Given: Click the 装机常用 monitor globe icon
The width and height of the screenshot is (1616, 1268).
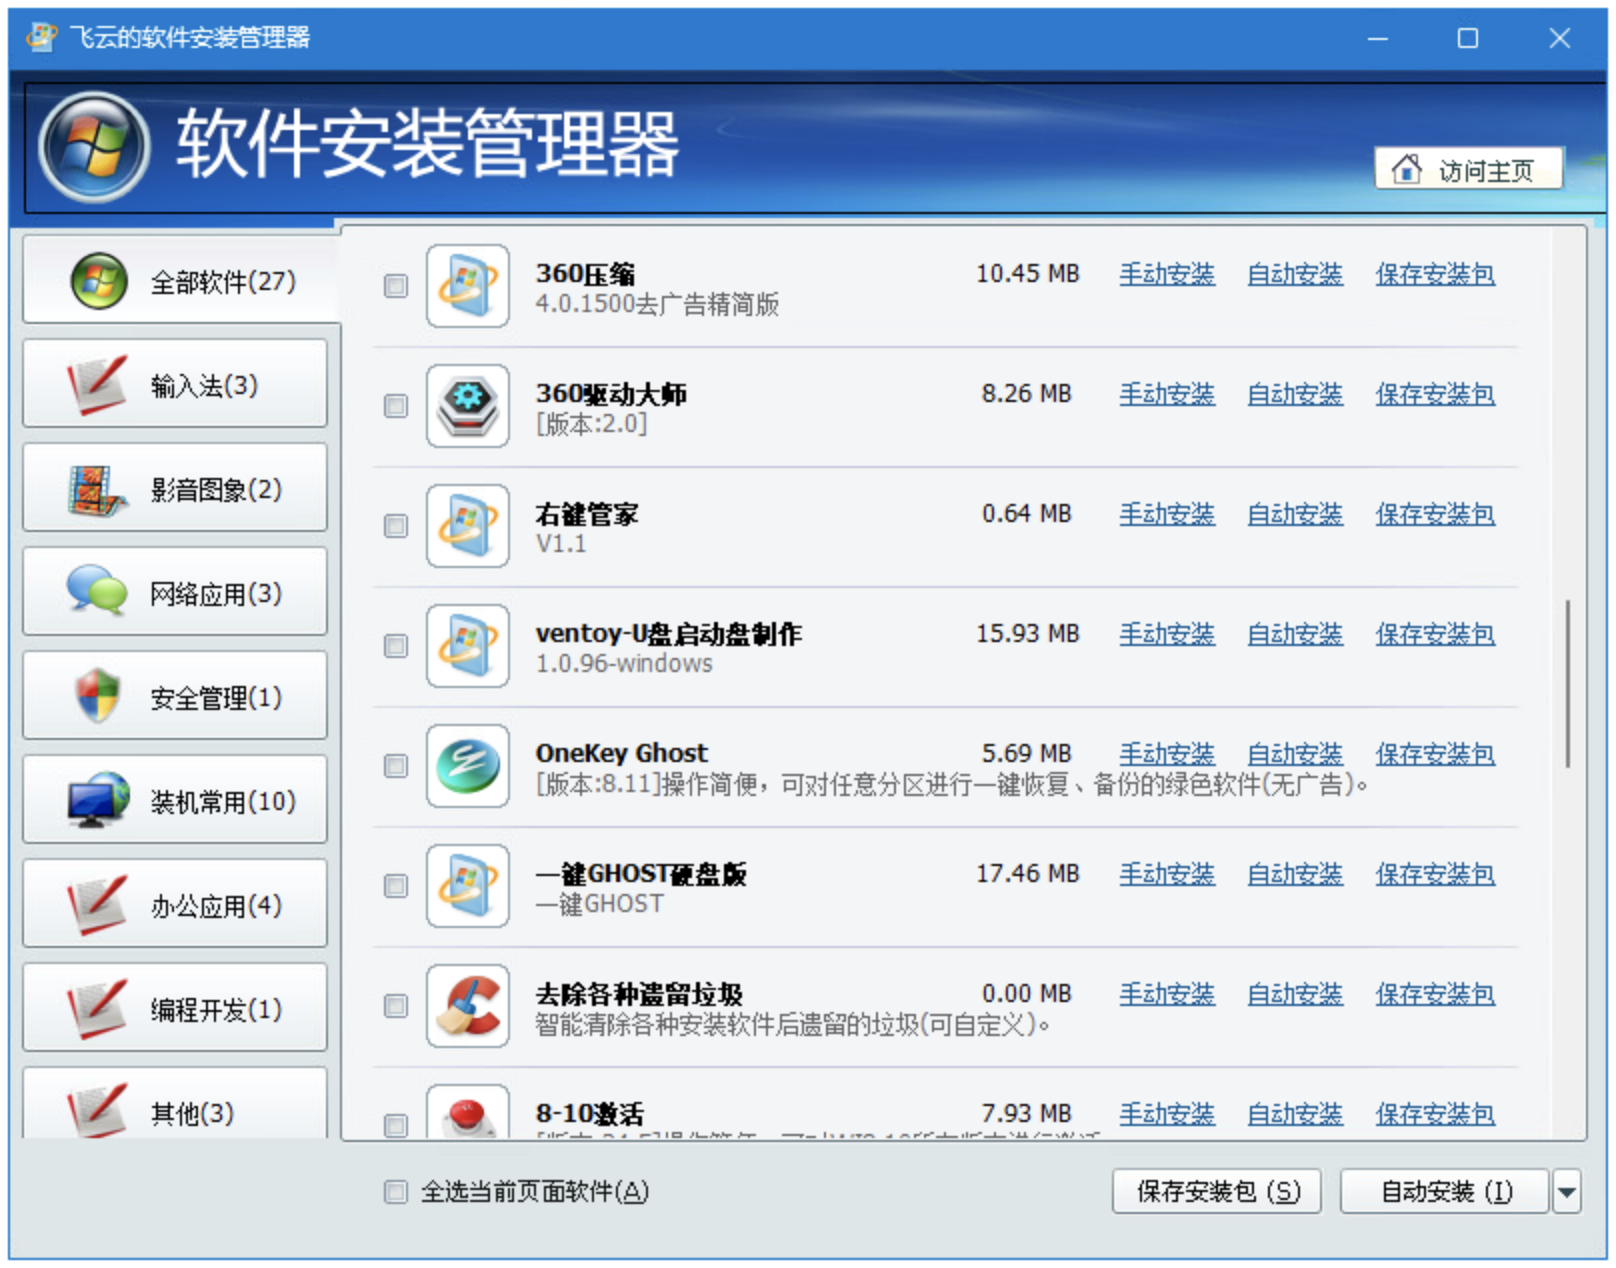Looking at the screenshot, I should pos(98,799).
